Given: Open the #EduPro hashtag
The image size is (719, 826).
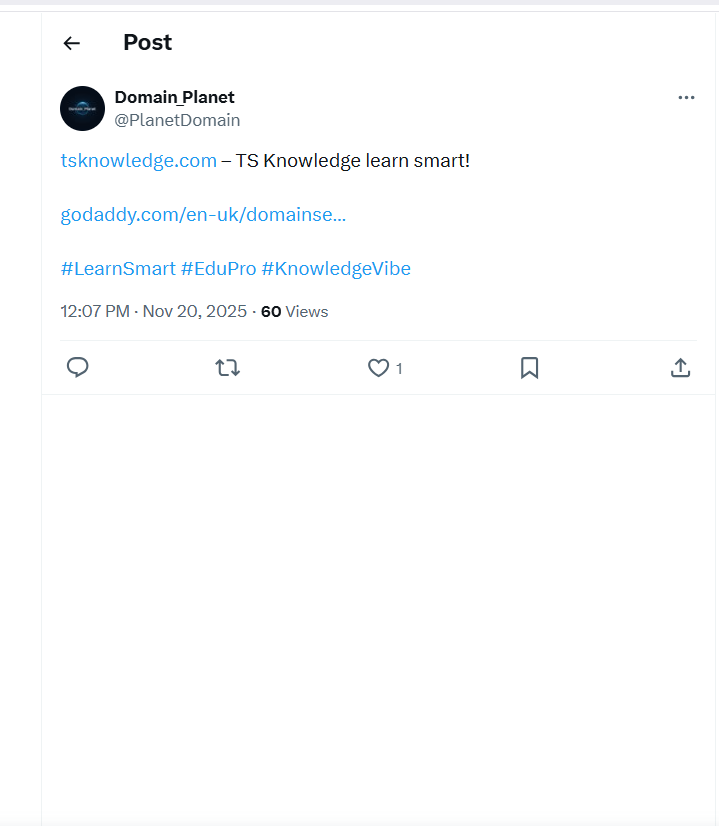Looking at the screenshot, I should click(x=218, y=268).
